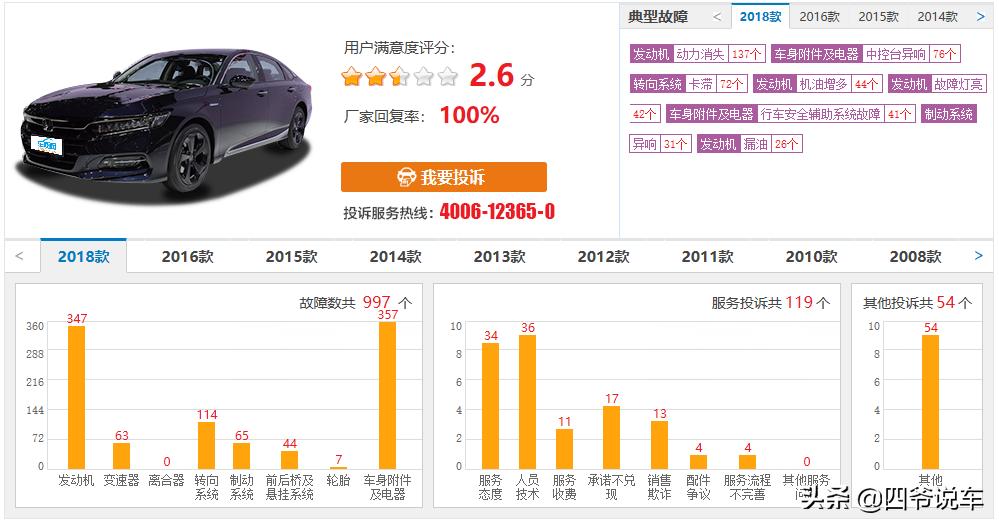999x526 pixels.
Task: Click the 承诺不兑现 bar showing 17
Action: tap(612, 437)
